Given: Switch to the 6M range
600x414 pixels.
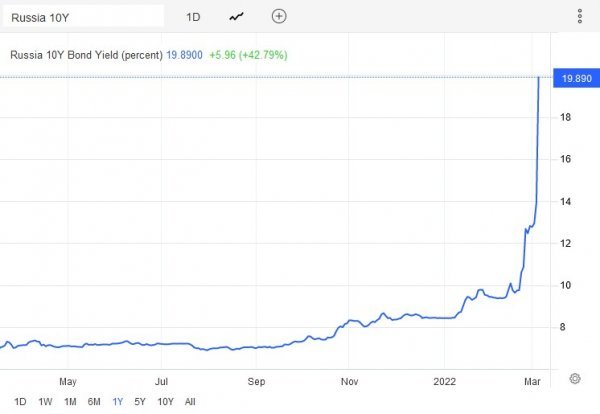Looking at the screenshot, I should point(94,402).
